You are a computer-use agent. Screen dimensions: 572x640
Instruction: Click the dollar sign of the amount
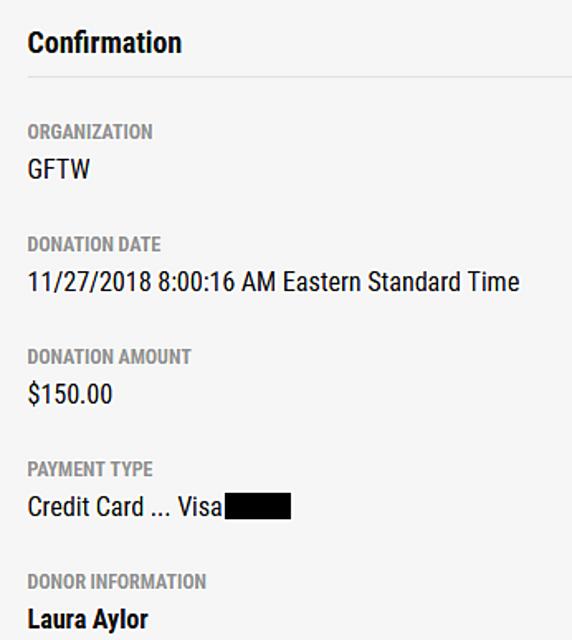coord(33,394)
